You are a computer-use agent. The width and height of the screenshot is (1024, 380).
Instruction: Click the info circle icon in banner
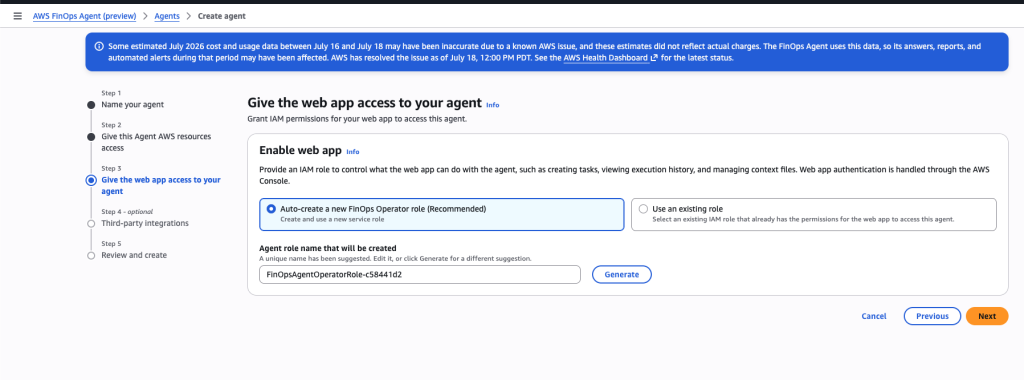click(x=99, y=46)
